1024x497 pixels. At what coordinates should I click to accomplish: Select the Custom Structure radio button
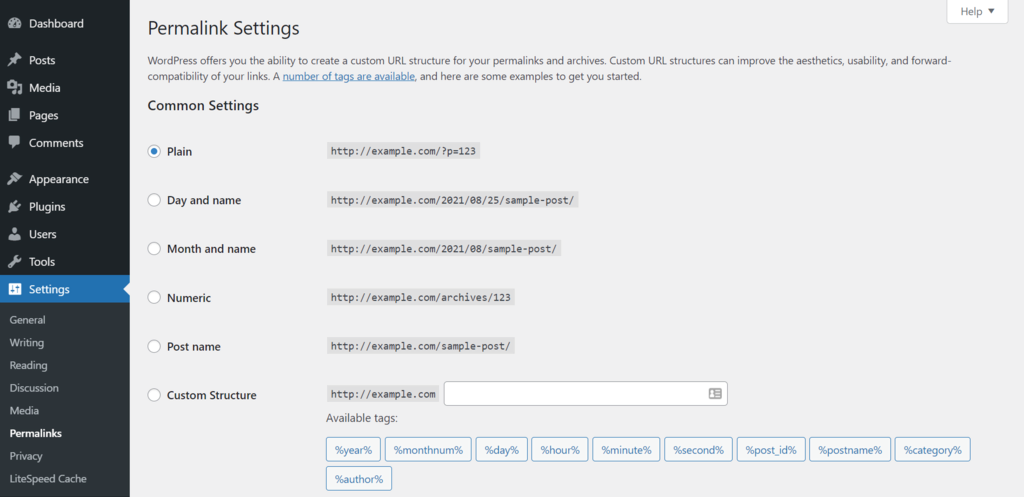point(154,395)
